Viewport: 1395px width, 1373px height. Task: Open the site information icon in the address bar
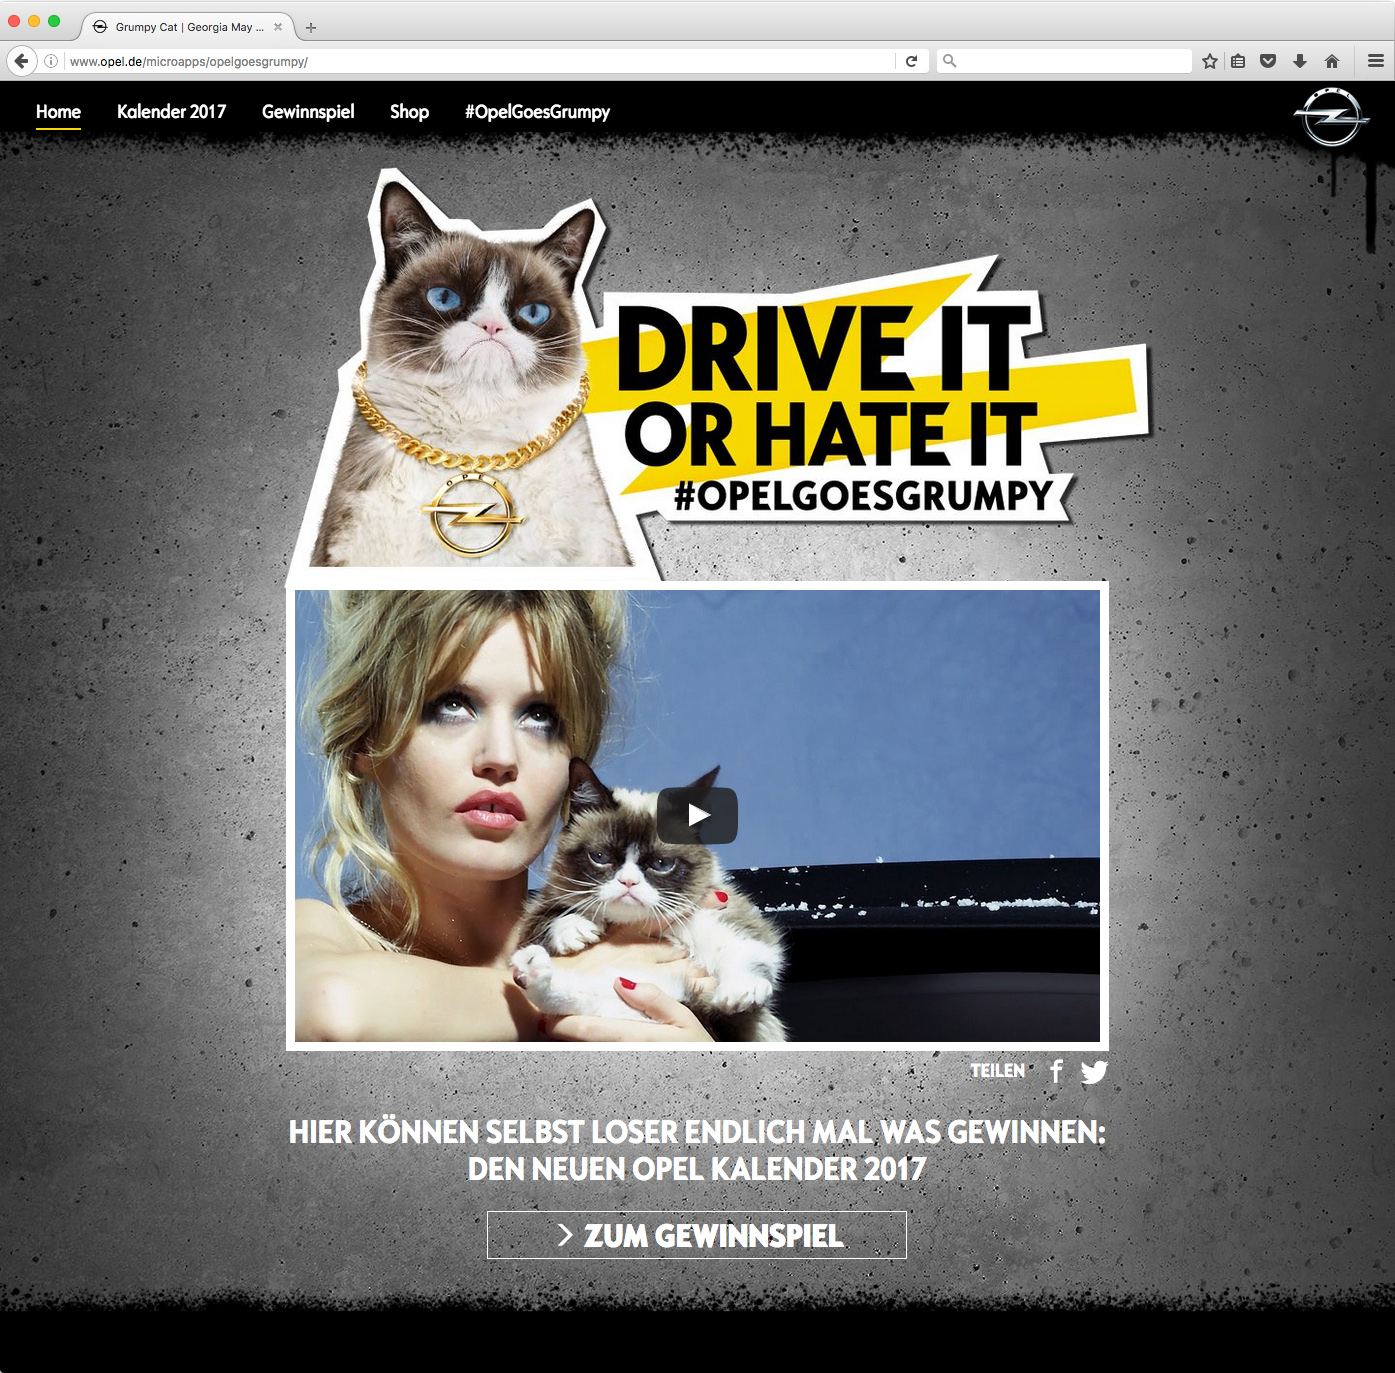click(x=51, y=61)
